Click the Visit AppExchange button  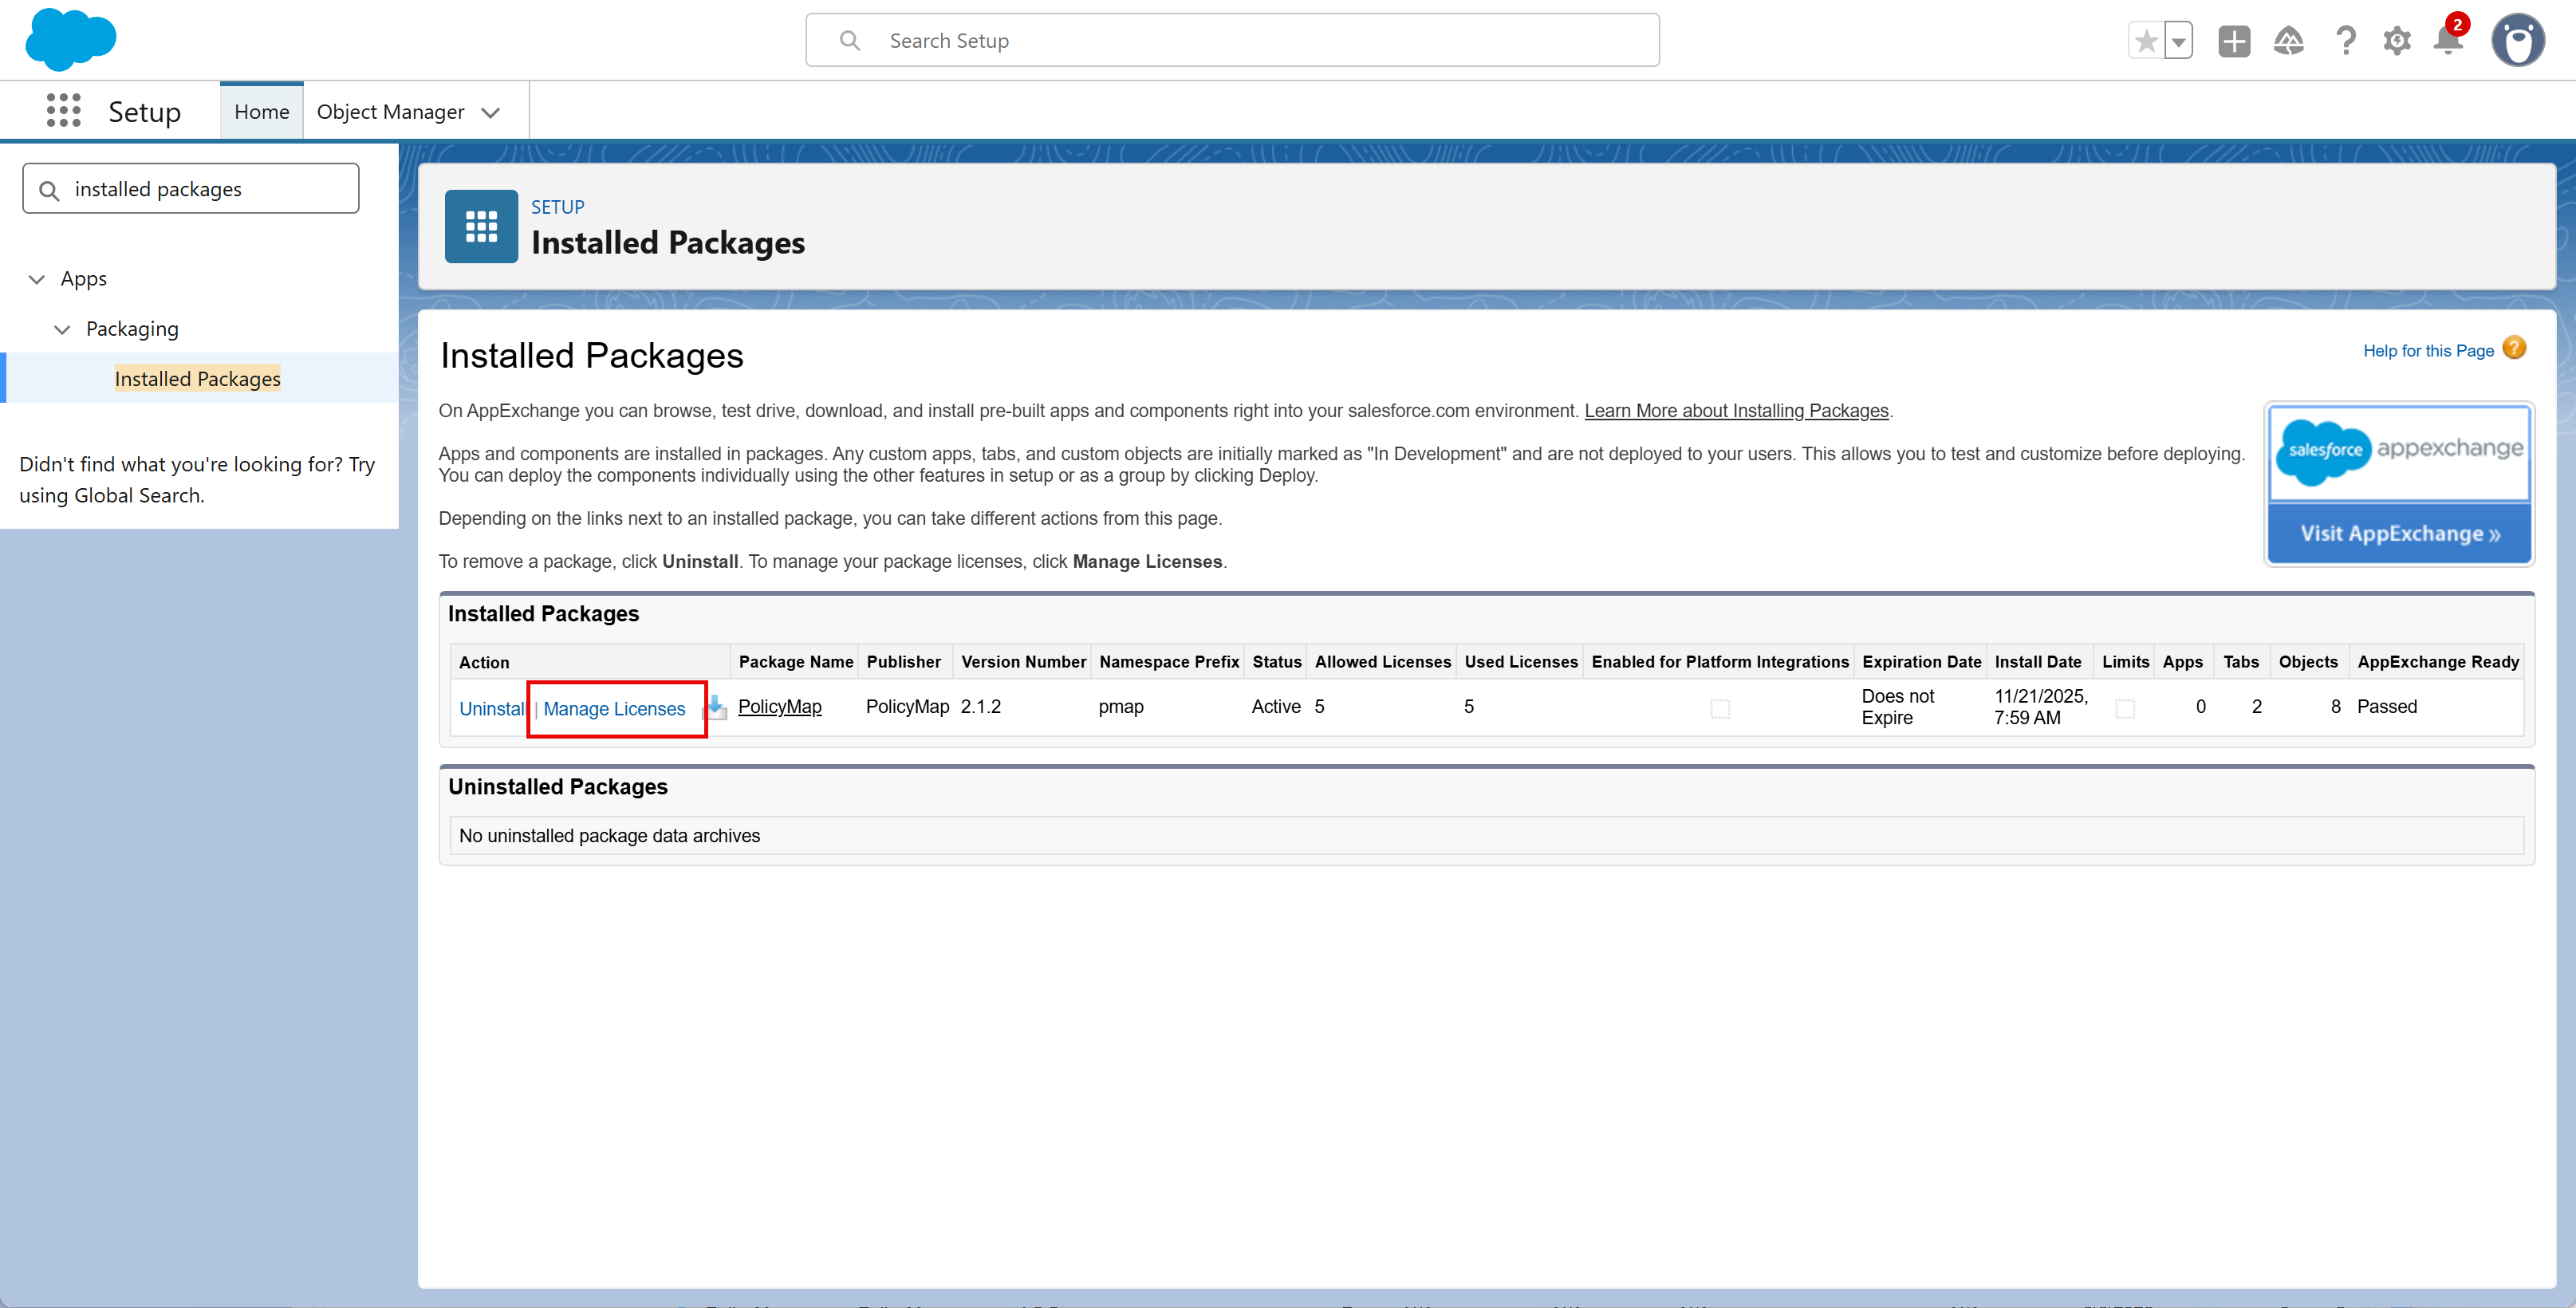pos(2399,534)
